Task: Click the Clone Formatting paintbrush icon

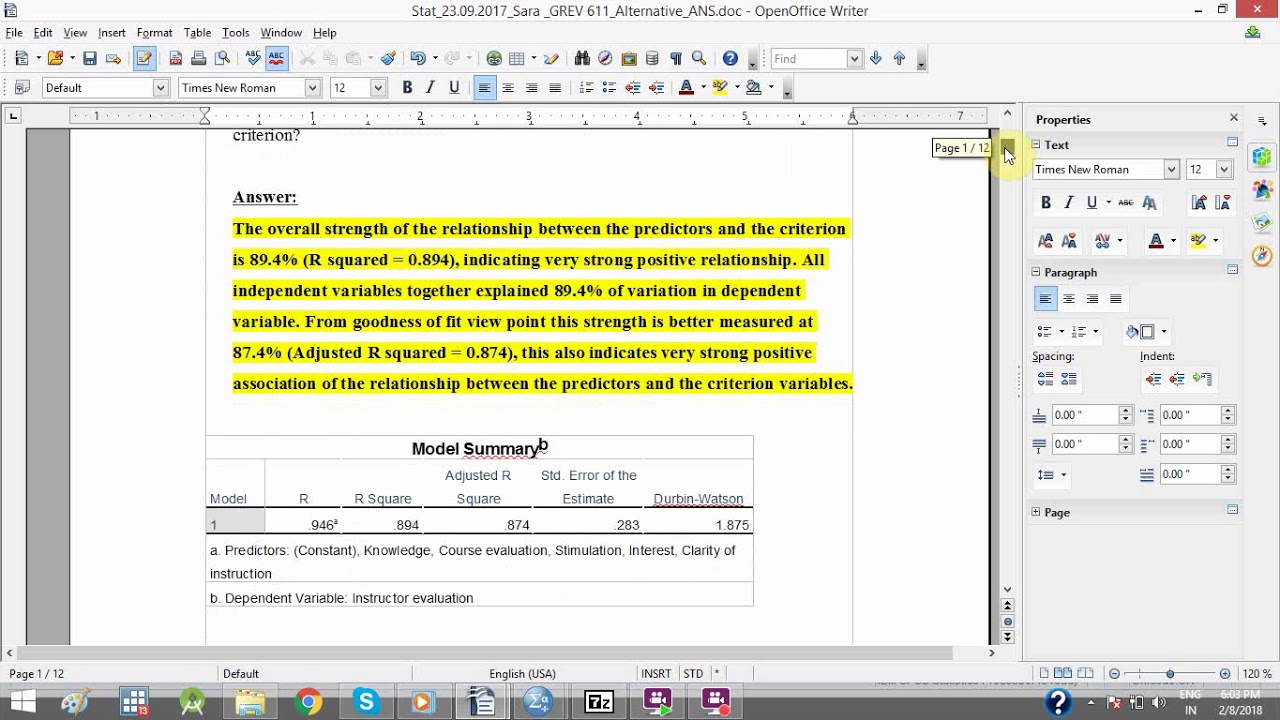Action: (388, 59)
